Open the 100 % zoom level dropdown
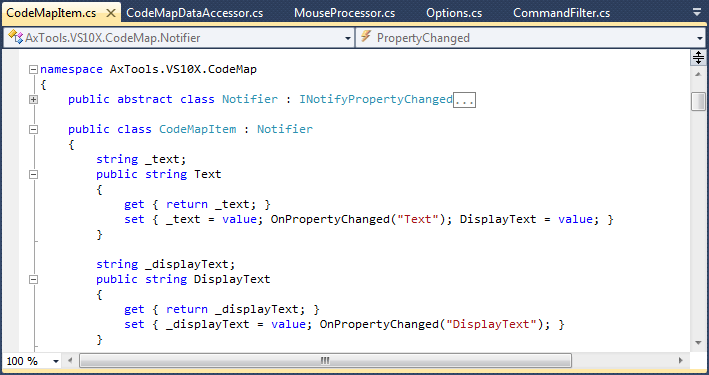Viewport: 709px width, 375px height. (32, 361)
